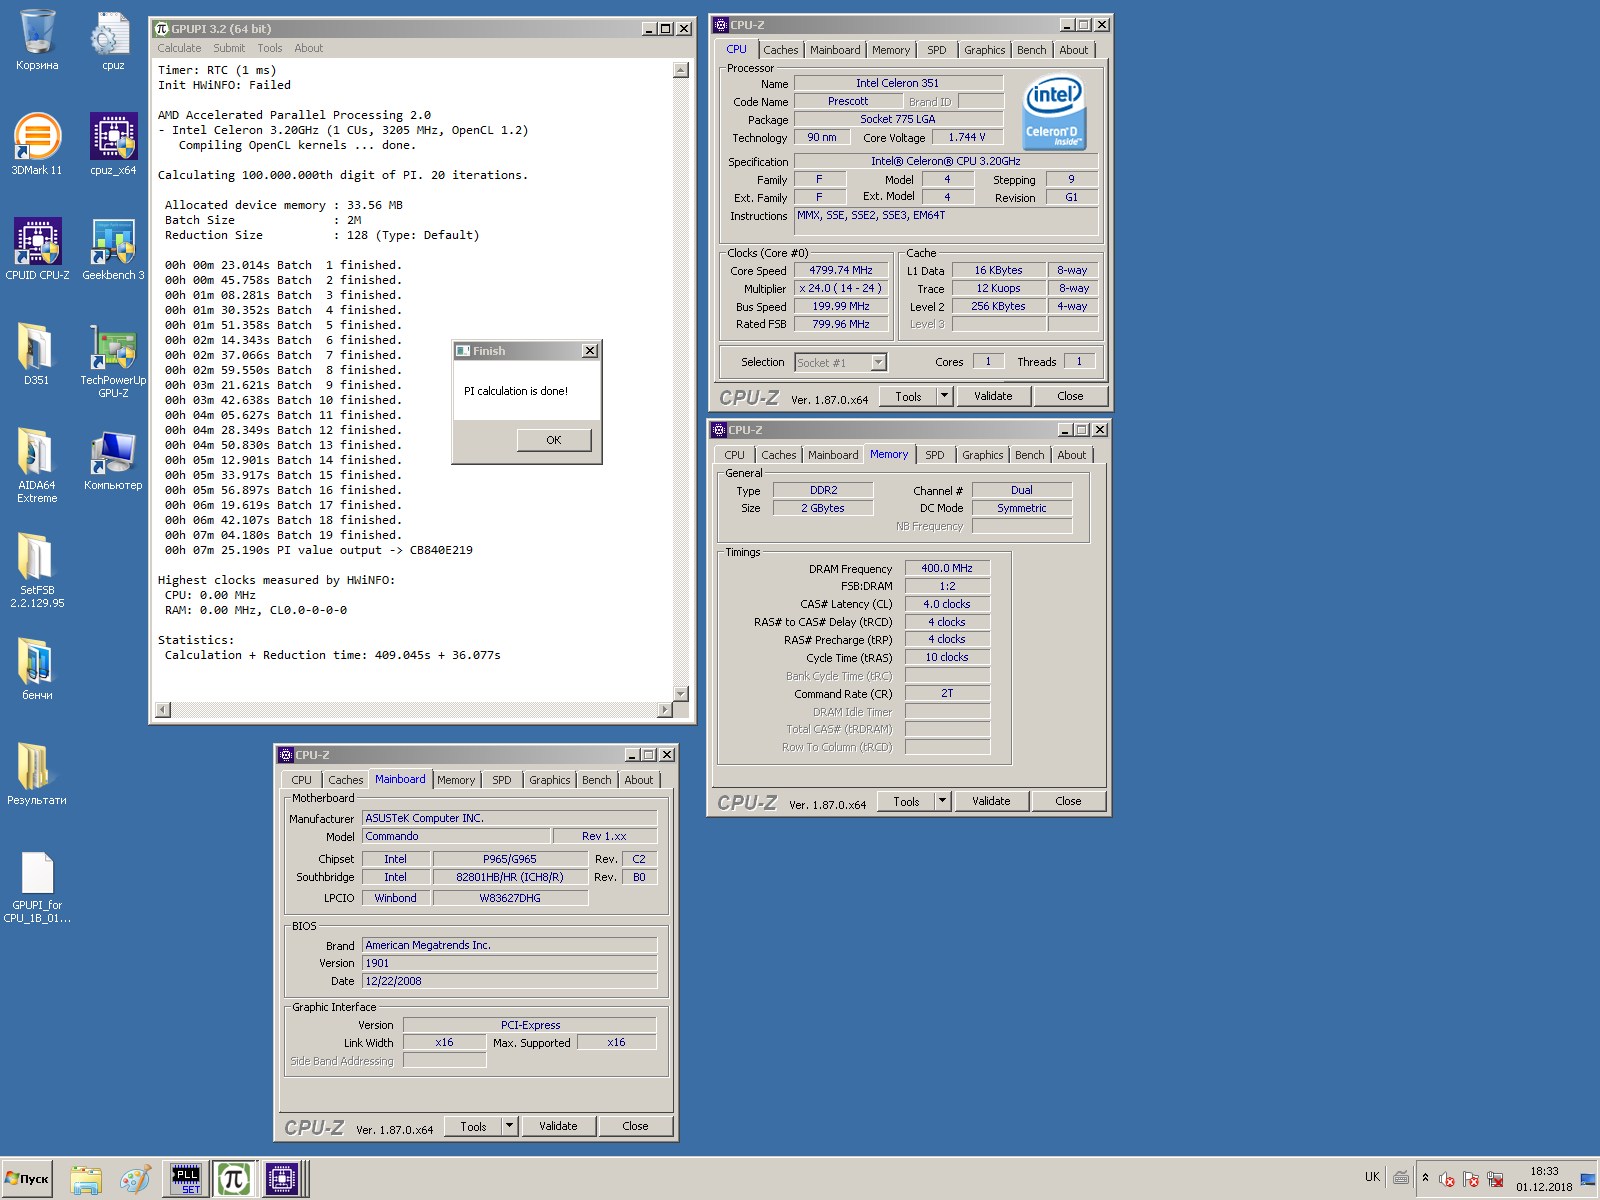Screen dimensions: 1600x1200
Task: Click GPUPI horizontal scrollbar left arrow
Action: pos(163,710)
